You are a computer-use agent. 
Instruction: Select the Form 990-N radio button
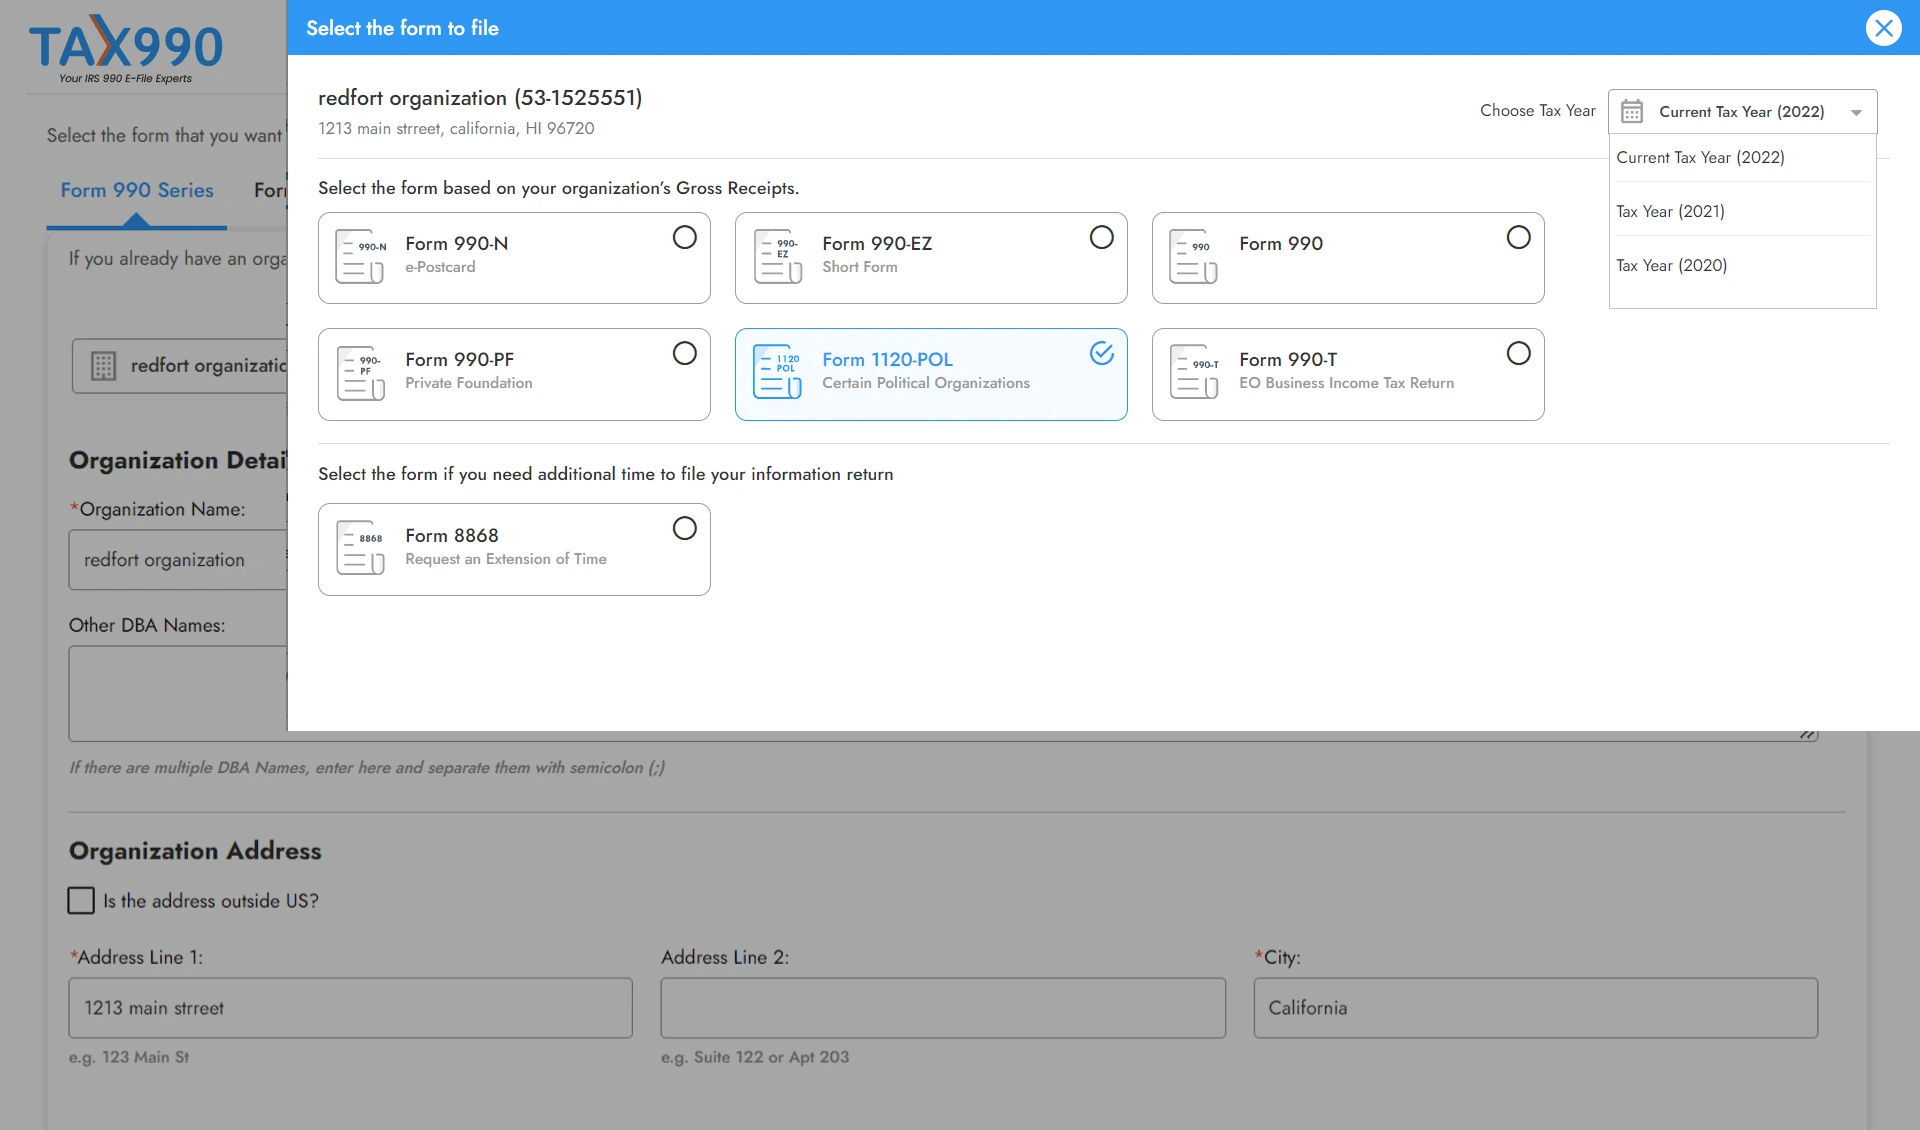(685, 237)
